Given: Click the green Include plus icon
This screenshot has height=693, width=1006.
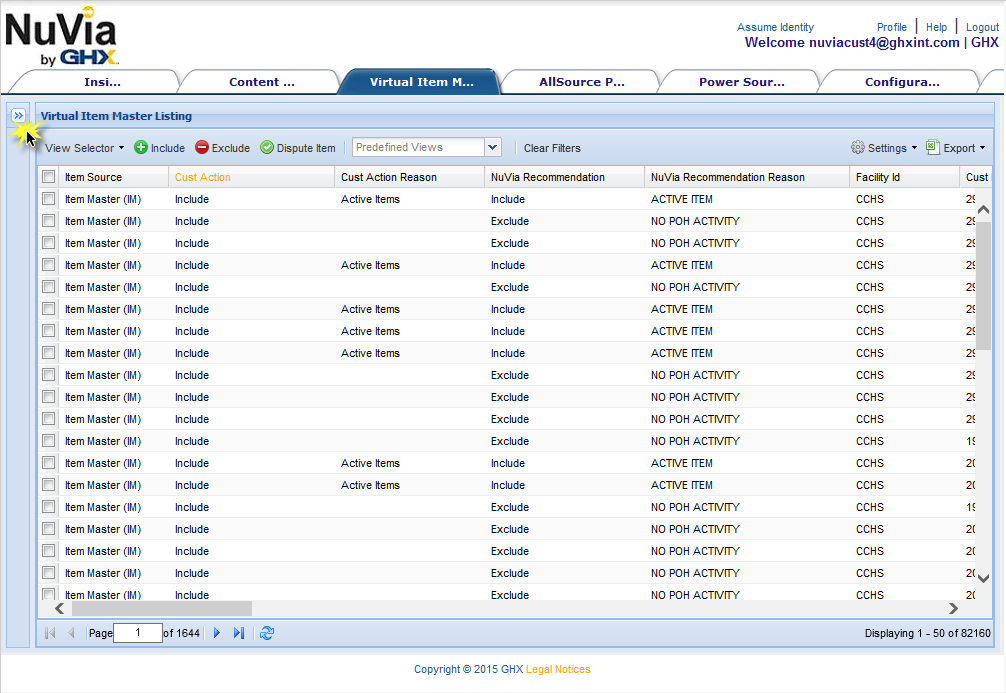Looking at the screenshot, I should point(141,148).
